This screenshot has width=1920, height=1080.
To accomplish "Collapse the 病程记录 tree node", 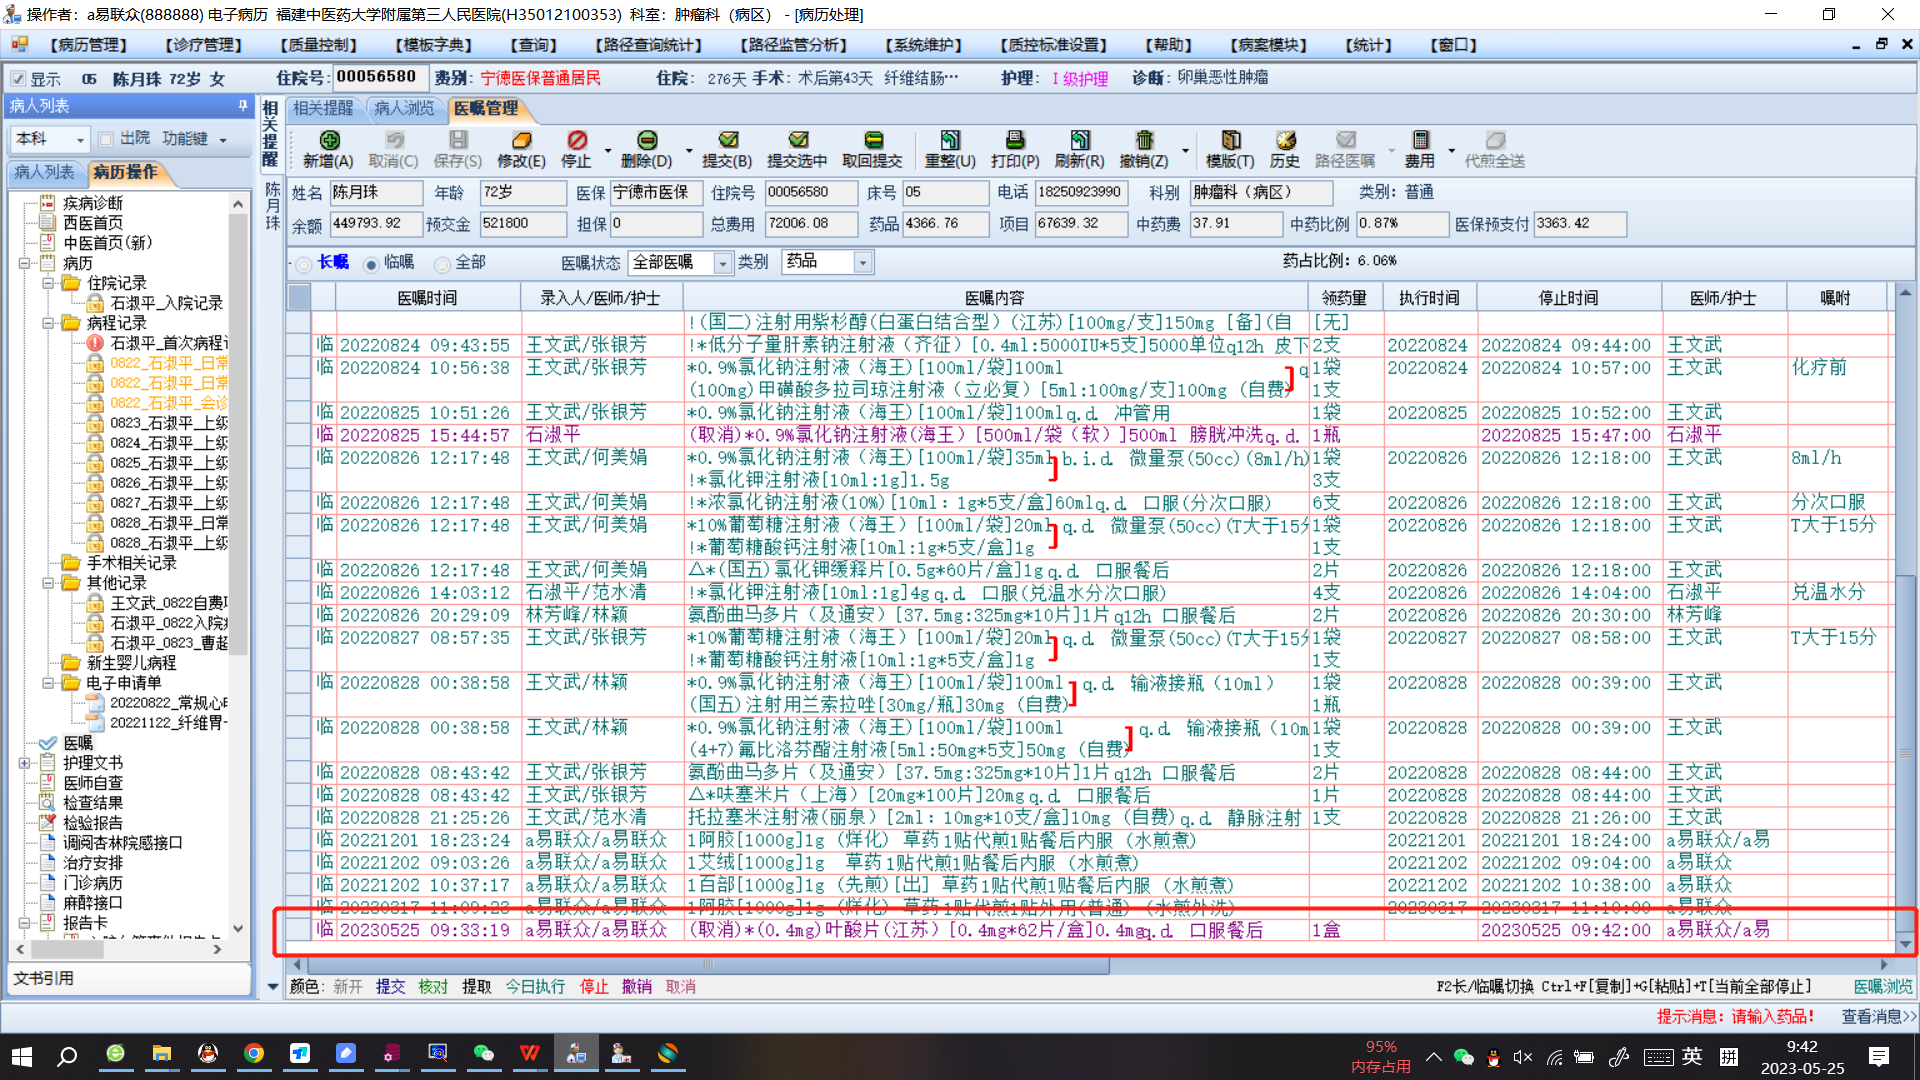I will (48, 323).
